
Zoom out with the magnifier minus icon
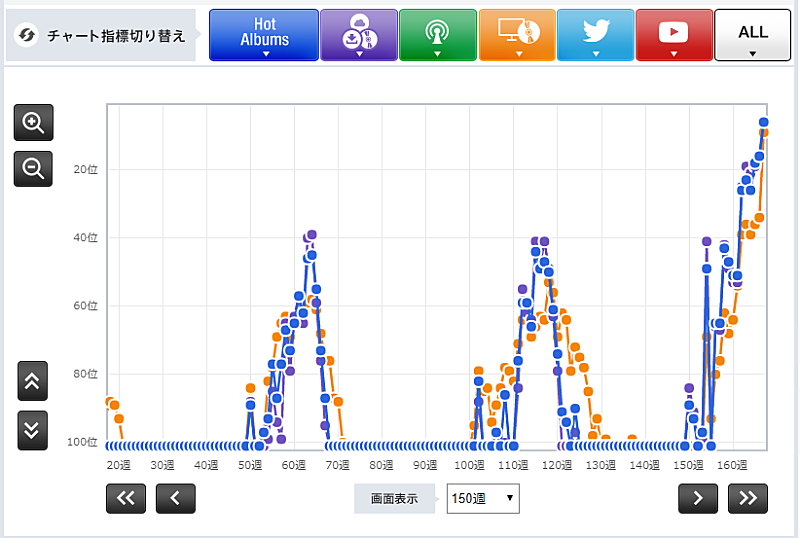coord(33,169)
